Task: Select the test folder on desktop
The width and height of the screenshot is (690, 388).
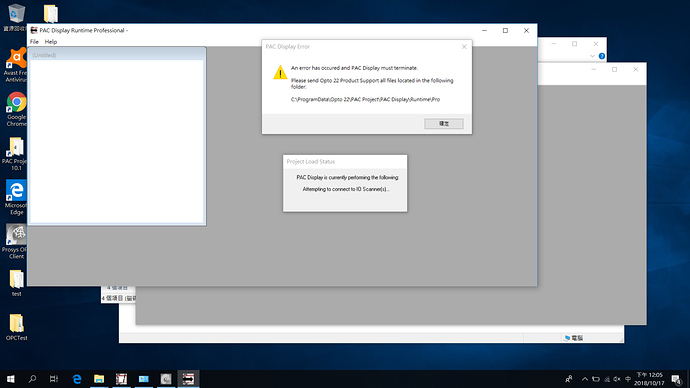Action: [x=16, y=283]
